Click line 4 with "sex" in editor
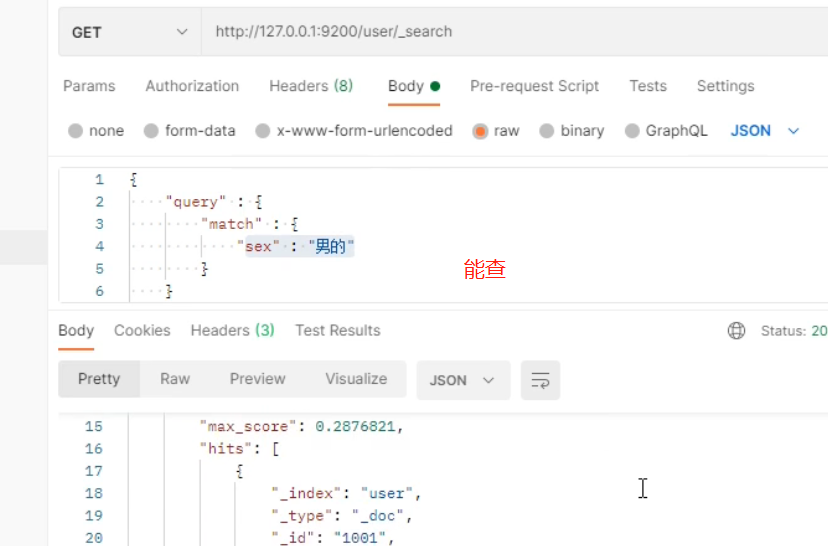Viewport: 828px width, 546px height. point(295,247)
